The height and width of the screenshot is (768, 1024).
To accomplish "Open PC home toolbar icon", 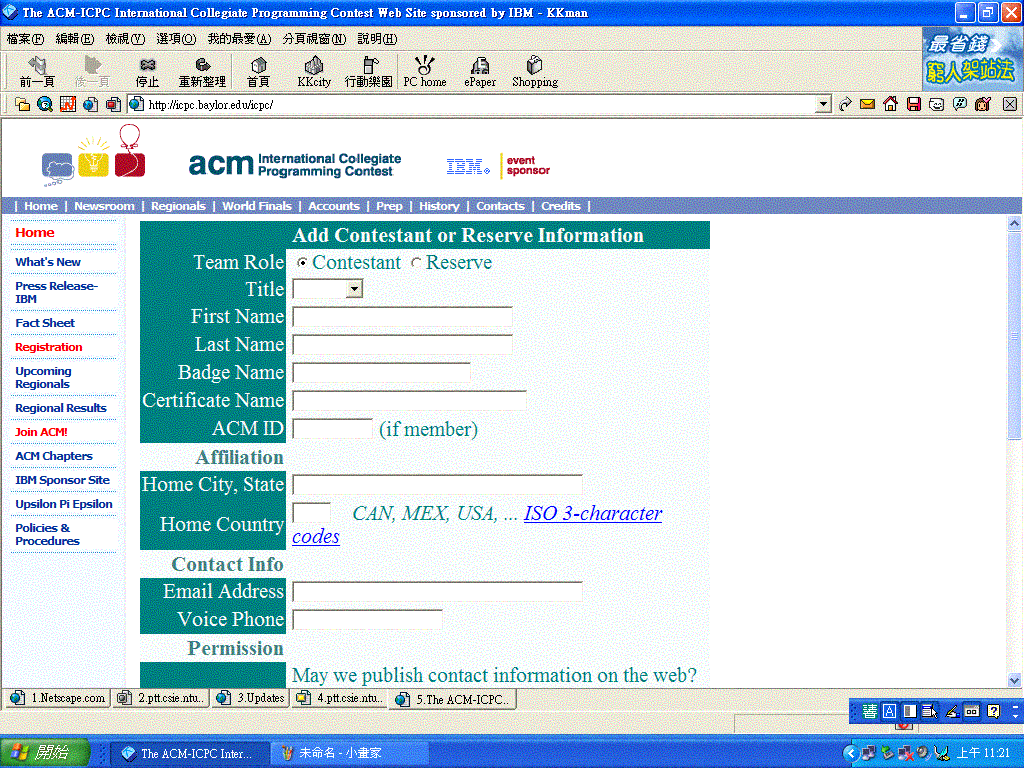I will tap(425, 71).
